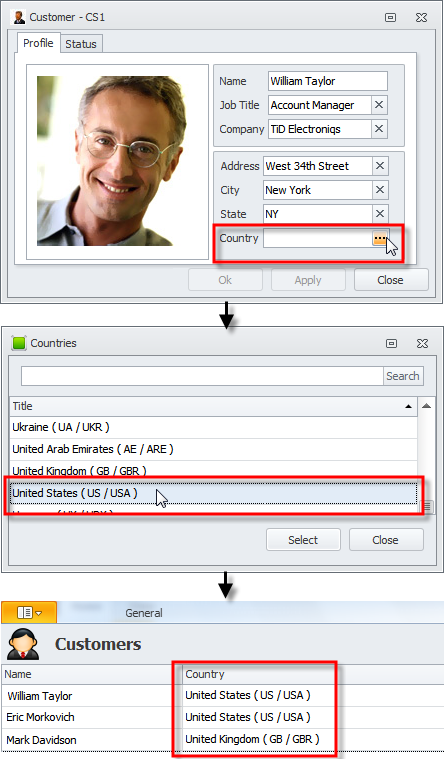Maximize the Countries window
The width and height of the screenshot is (444, 759).
pos(391,343)
